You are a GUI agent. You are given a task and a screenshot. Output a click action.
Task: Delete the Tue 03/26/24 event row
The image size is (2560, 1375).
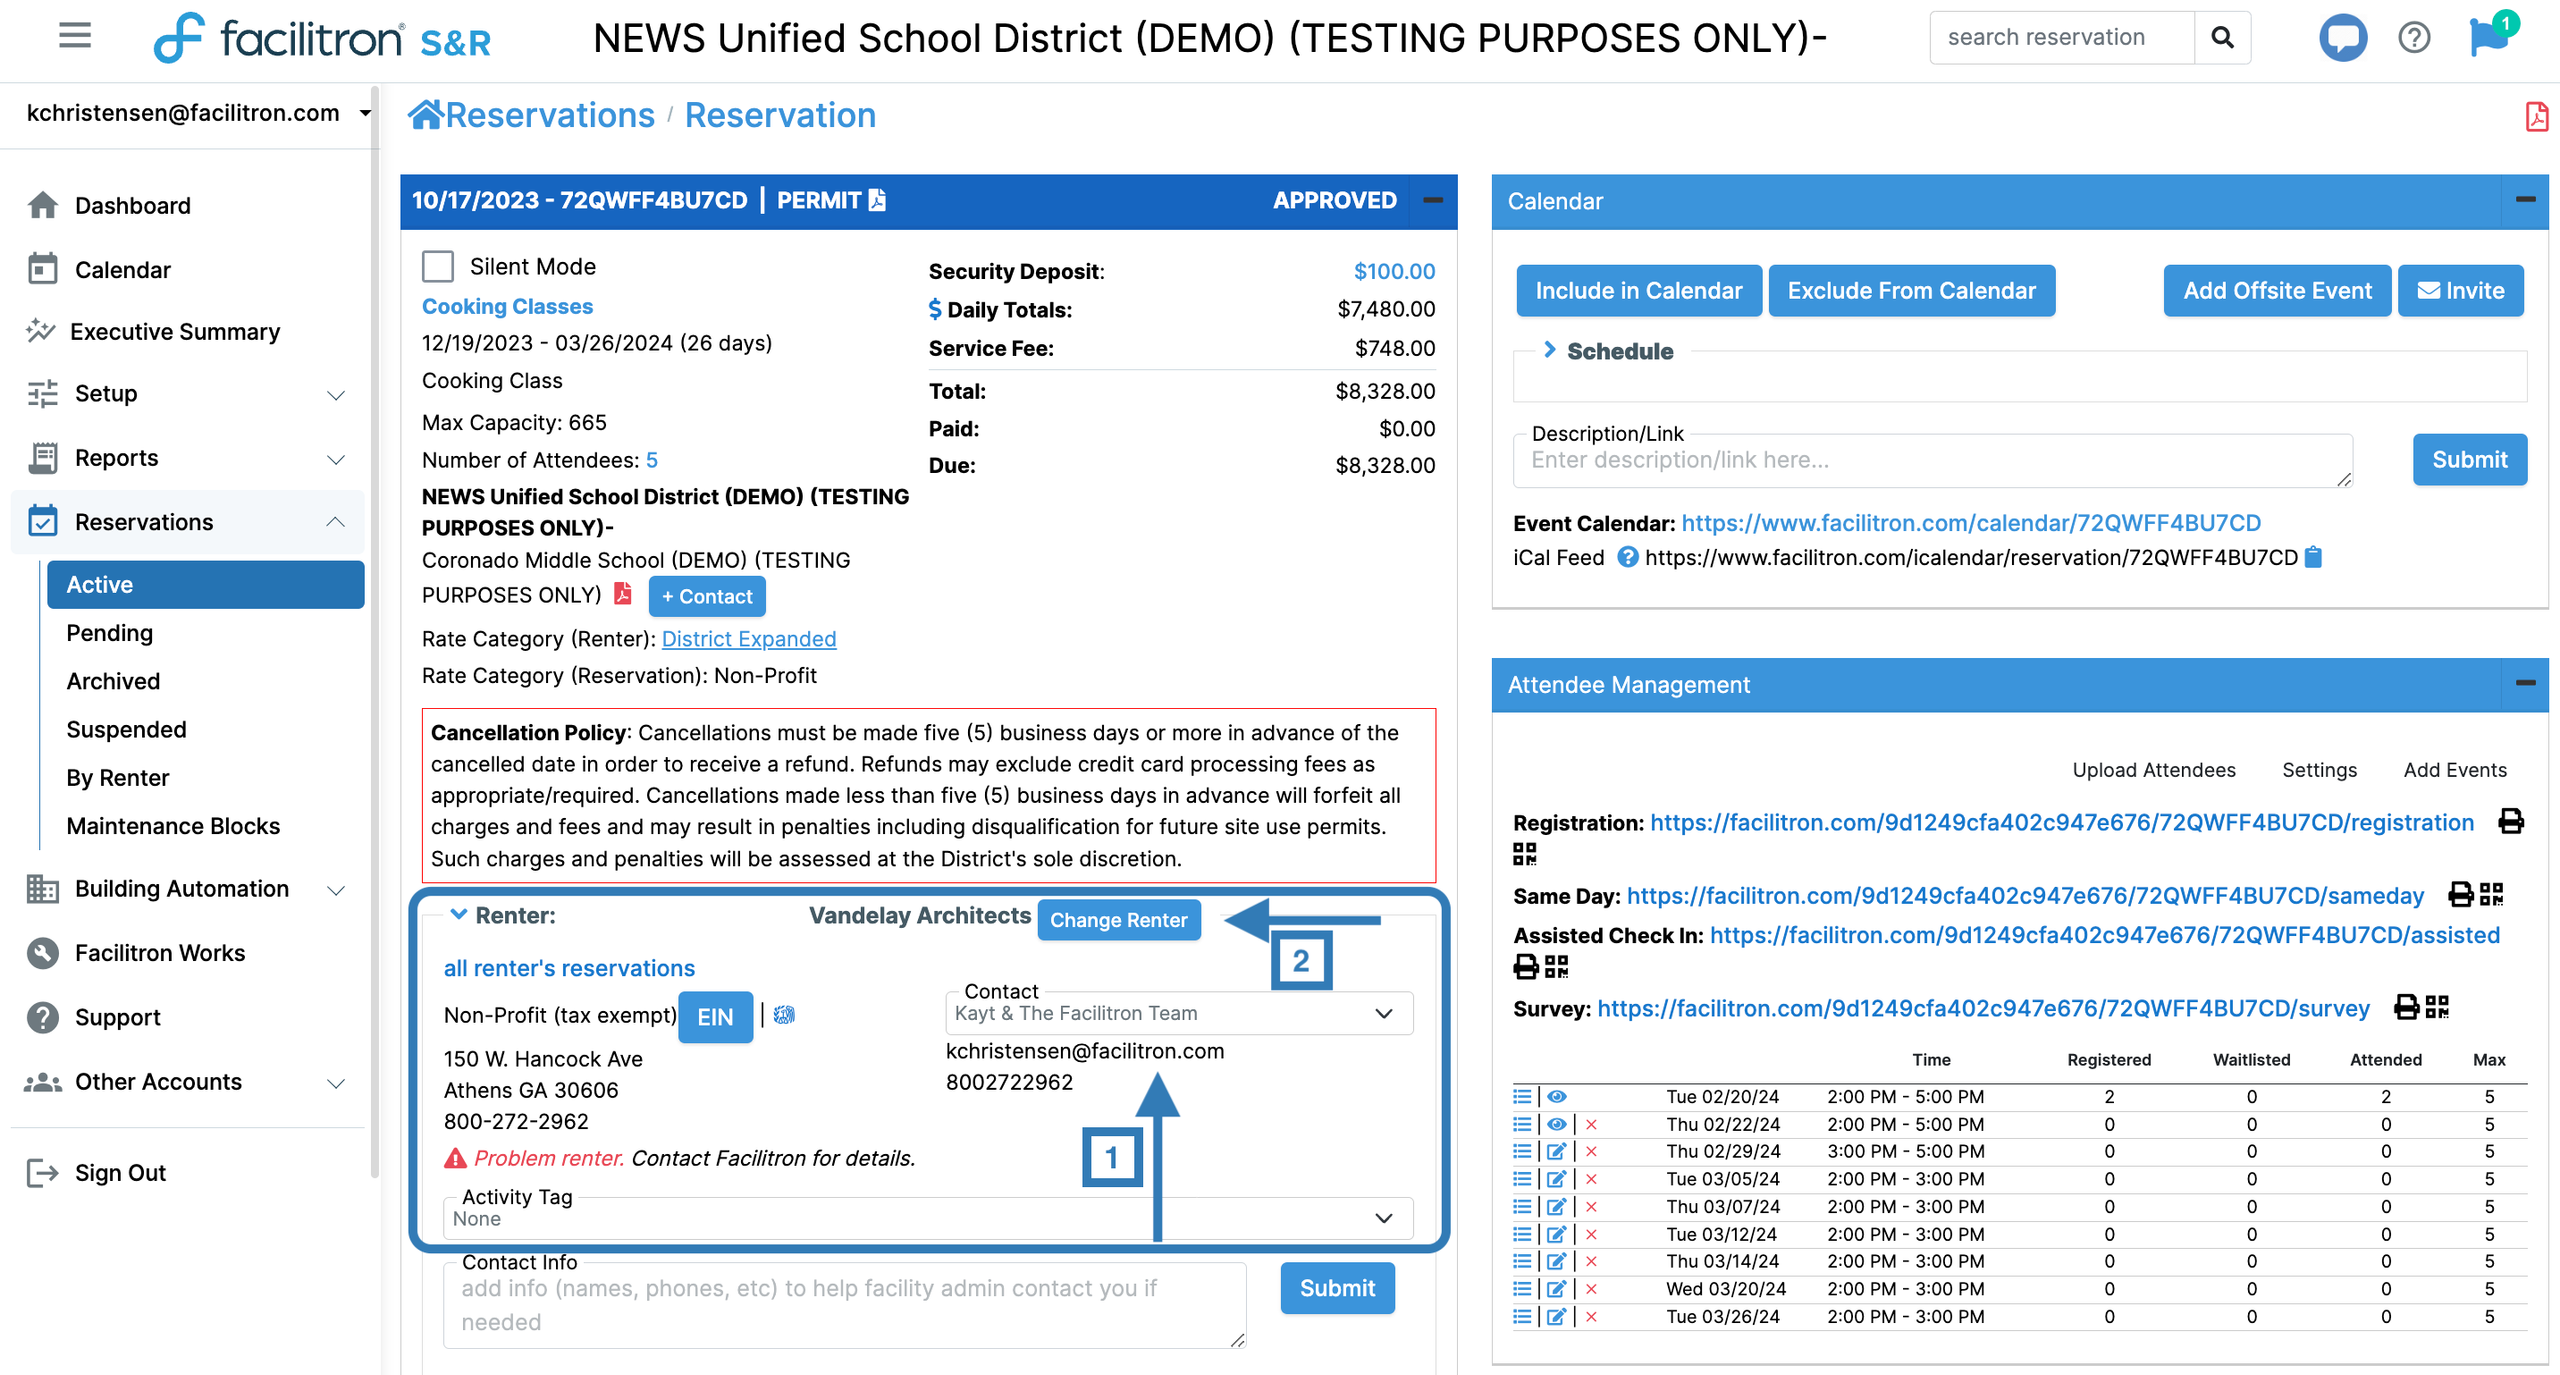coord(1591,1317)
